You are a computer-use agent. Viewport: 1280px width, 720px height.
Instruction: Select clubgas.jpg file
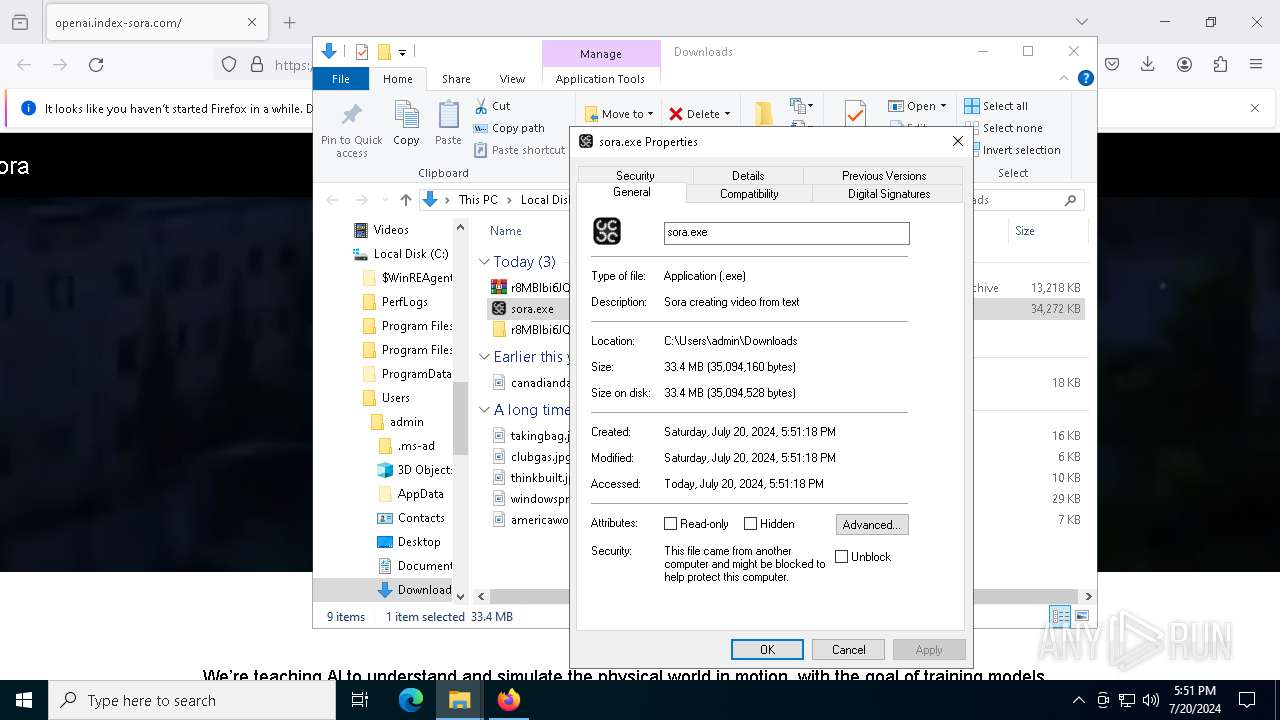point(540,457)
